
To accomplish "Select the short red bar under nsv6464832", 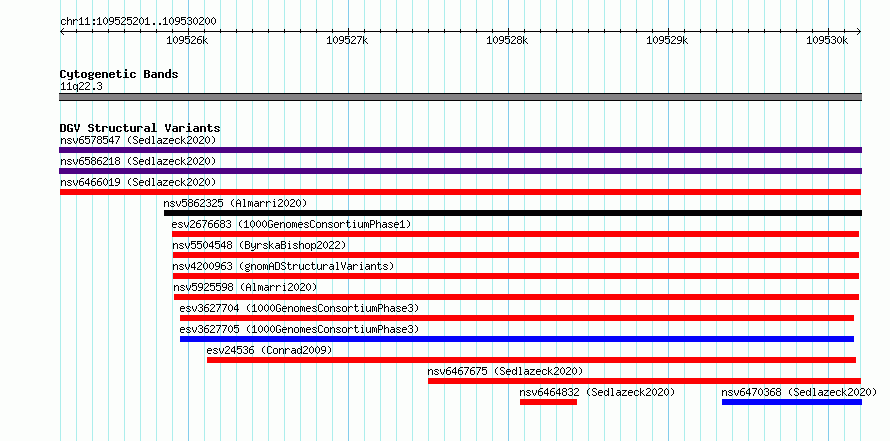I will pos(548,402).
